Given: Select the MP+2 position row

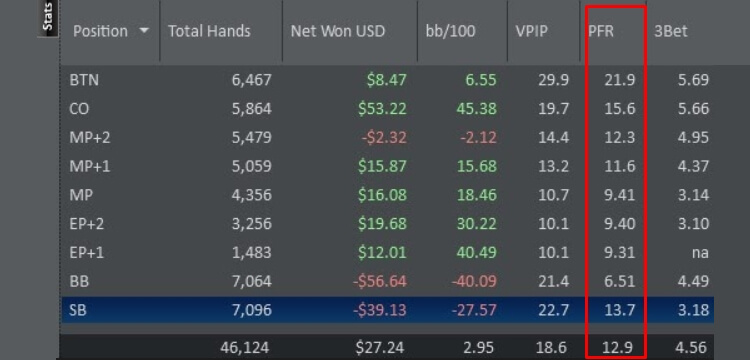Looking at the screenshot, I should pyautogui.click(x=387, y=137).
